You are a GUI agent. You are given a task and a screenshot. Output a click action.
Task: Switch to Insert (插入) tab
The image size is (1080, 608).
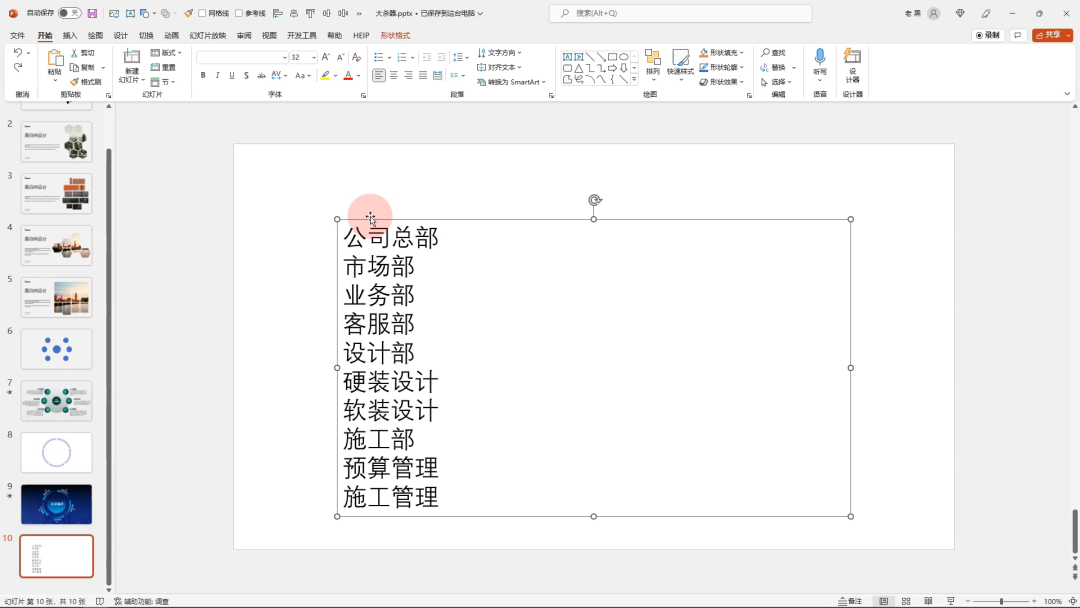coord(70,35)
